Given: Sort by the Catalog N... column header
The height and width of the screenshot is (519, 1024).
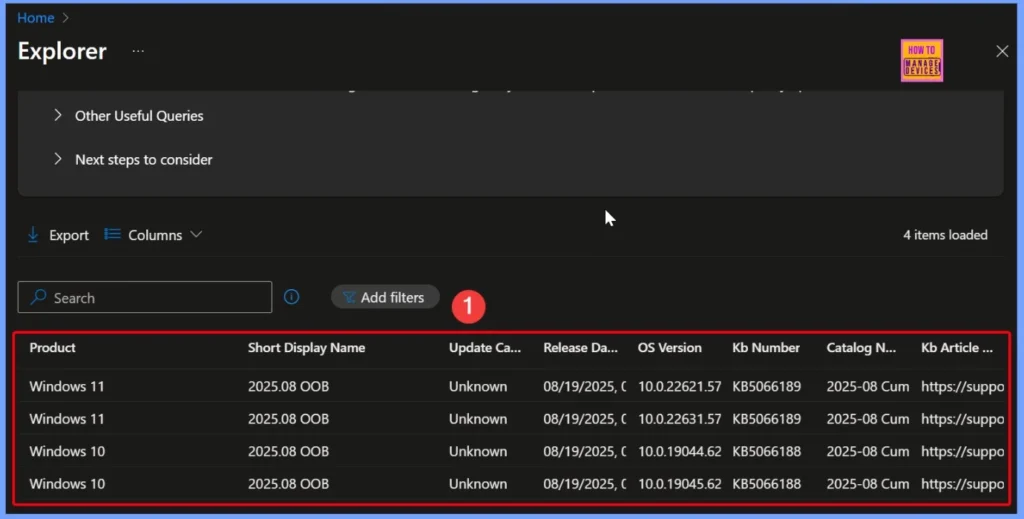Looking at the screenshot, I should pyautogui.click(x=861, y=347).
